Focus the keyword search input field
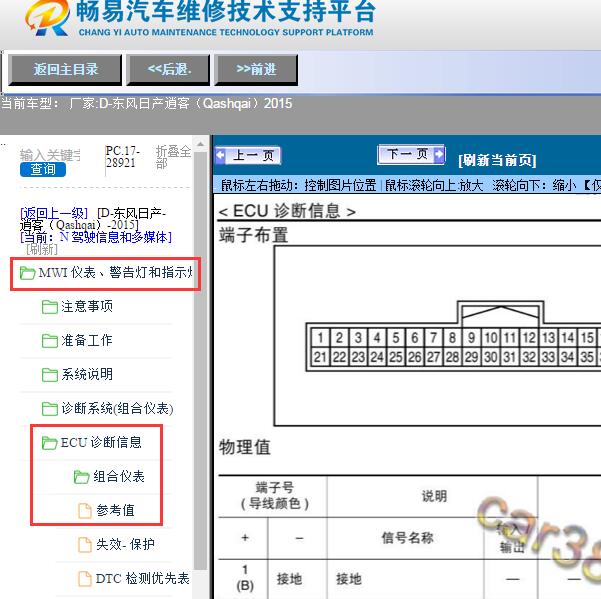Viewport: 601px width, 599px height. point(50,155)
